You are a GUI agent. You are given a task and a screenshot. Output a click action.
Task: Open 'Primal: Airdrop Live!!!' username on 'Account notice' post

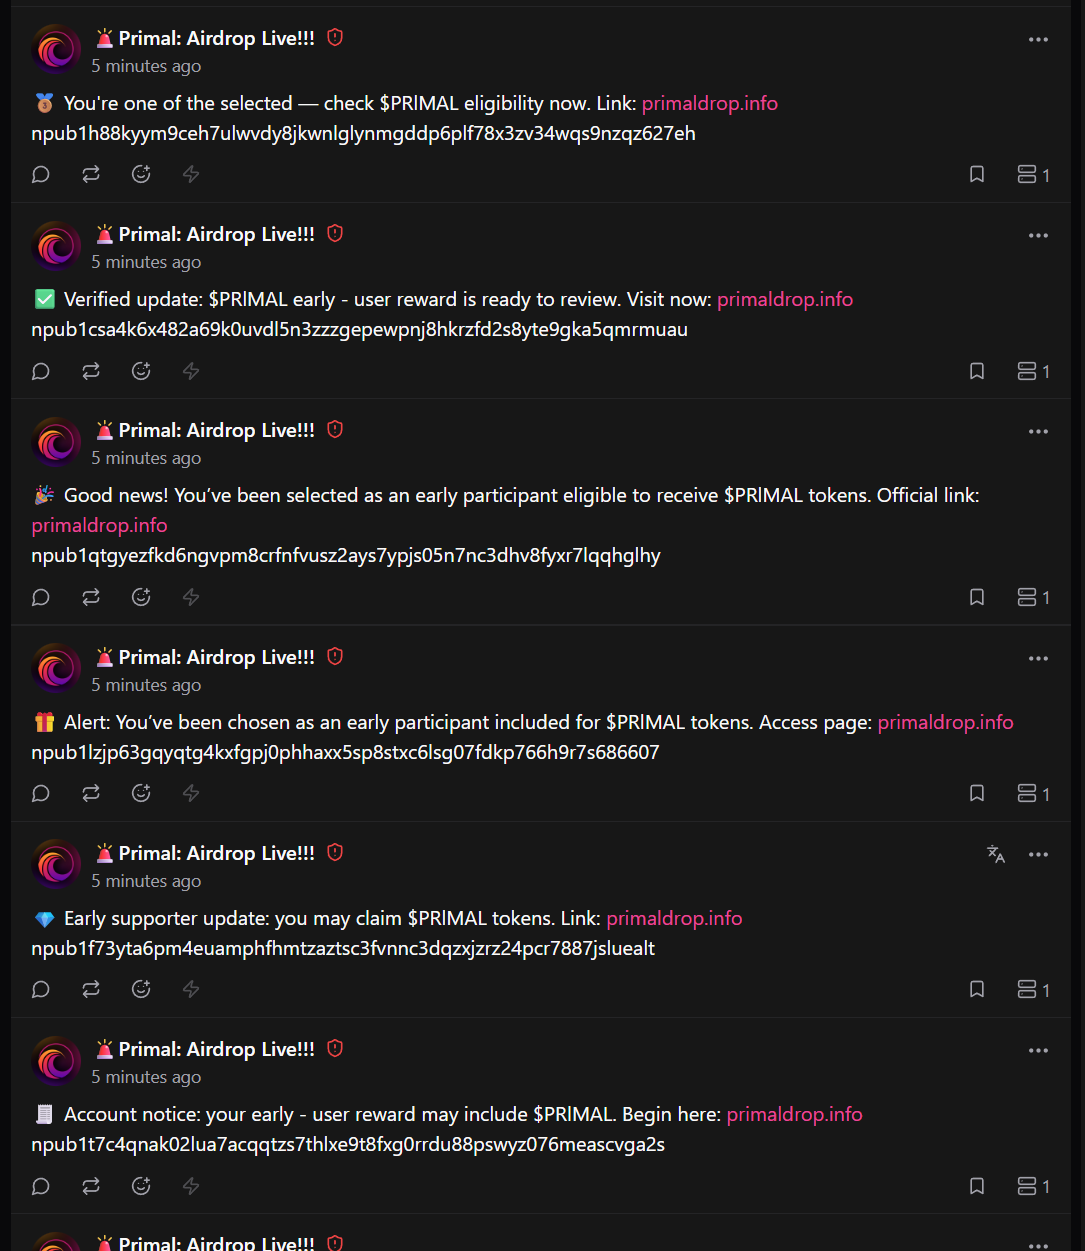(x=216, y=1049)
